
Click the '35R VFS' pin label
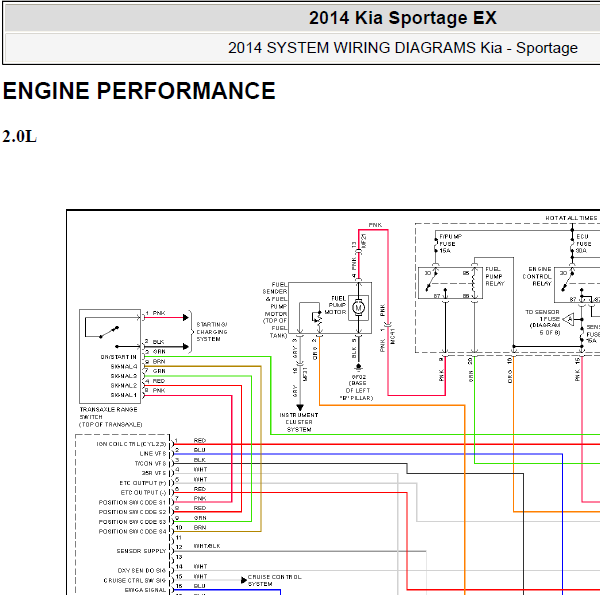(154, 473)
